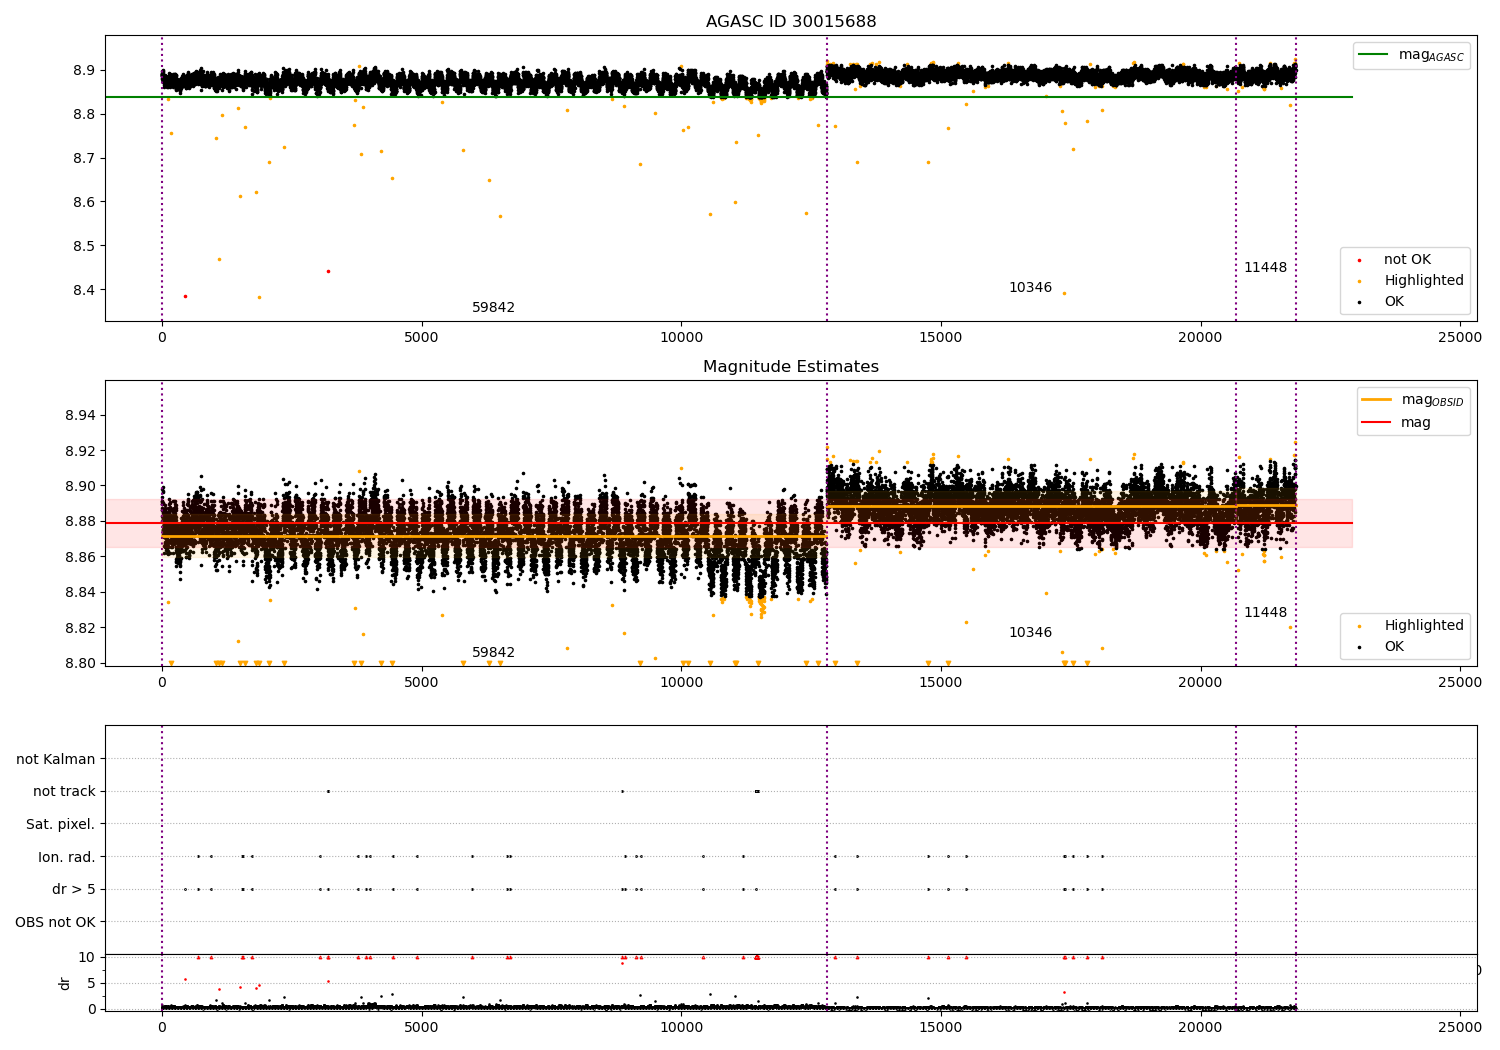Click the 'Magnitude Estimates' plot title
Screen dimensions: 1500x1050
[x=791, y=367]
